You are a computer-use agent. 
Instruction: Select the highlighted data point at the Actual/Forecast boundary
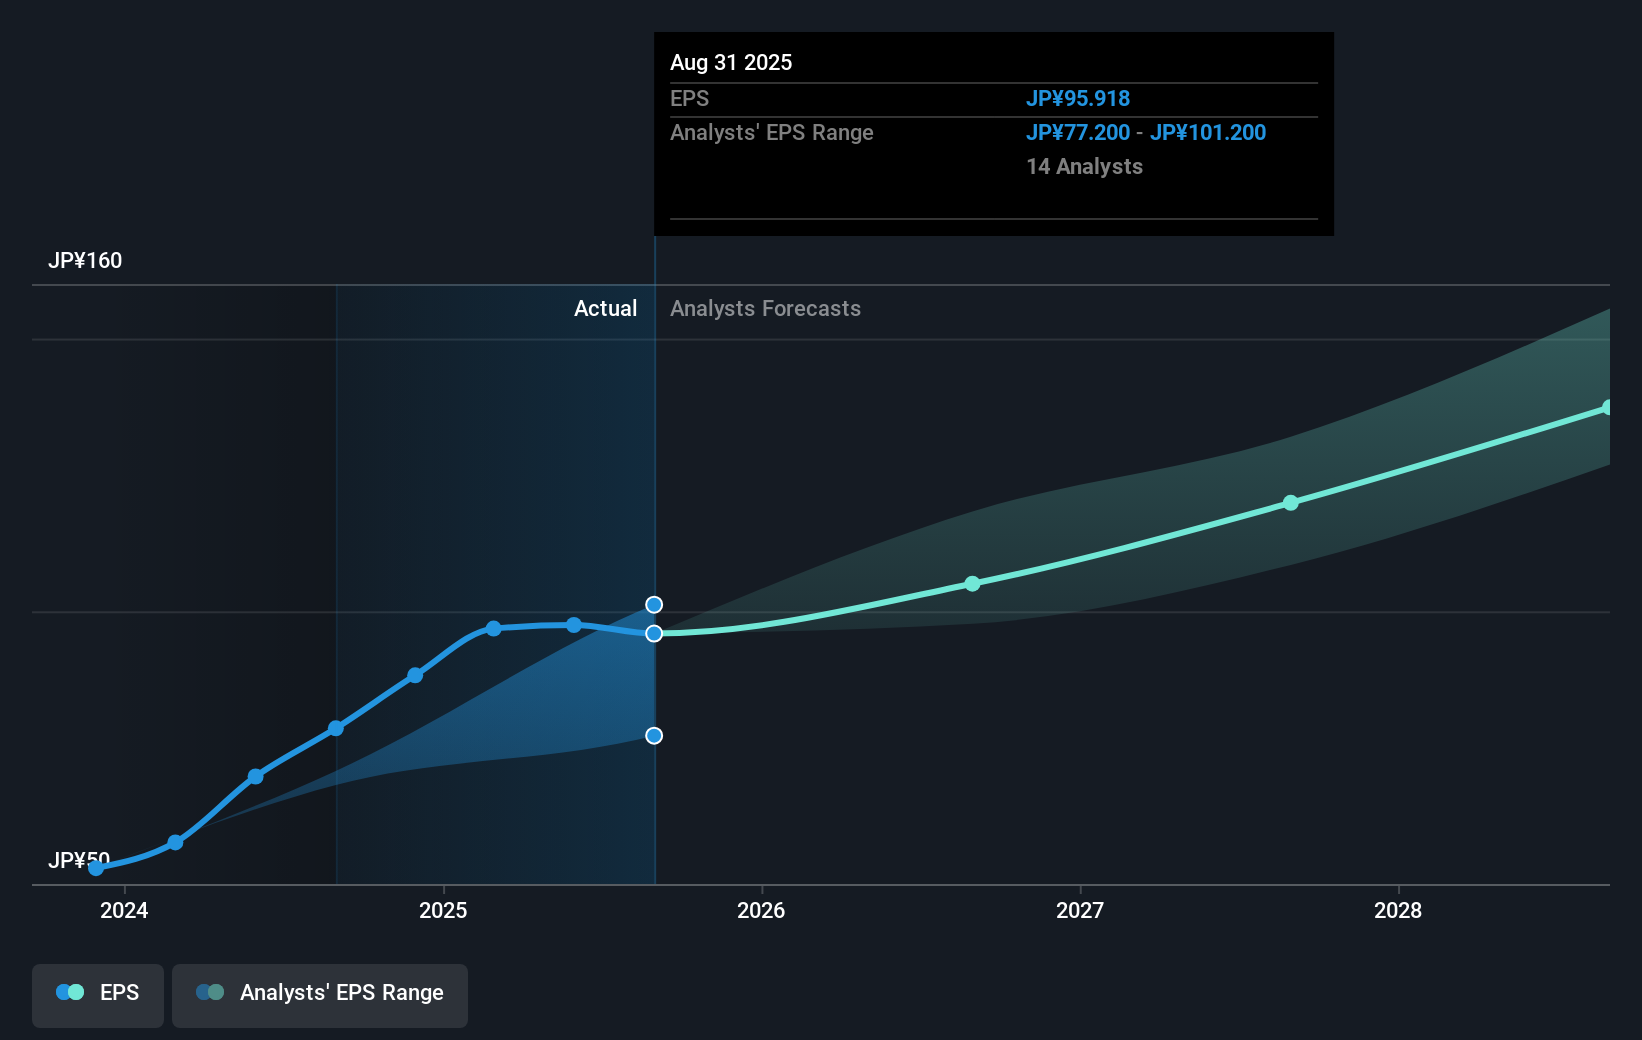(x=654, y=633)
